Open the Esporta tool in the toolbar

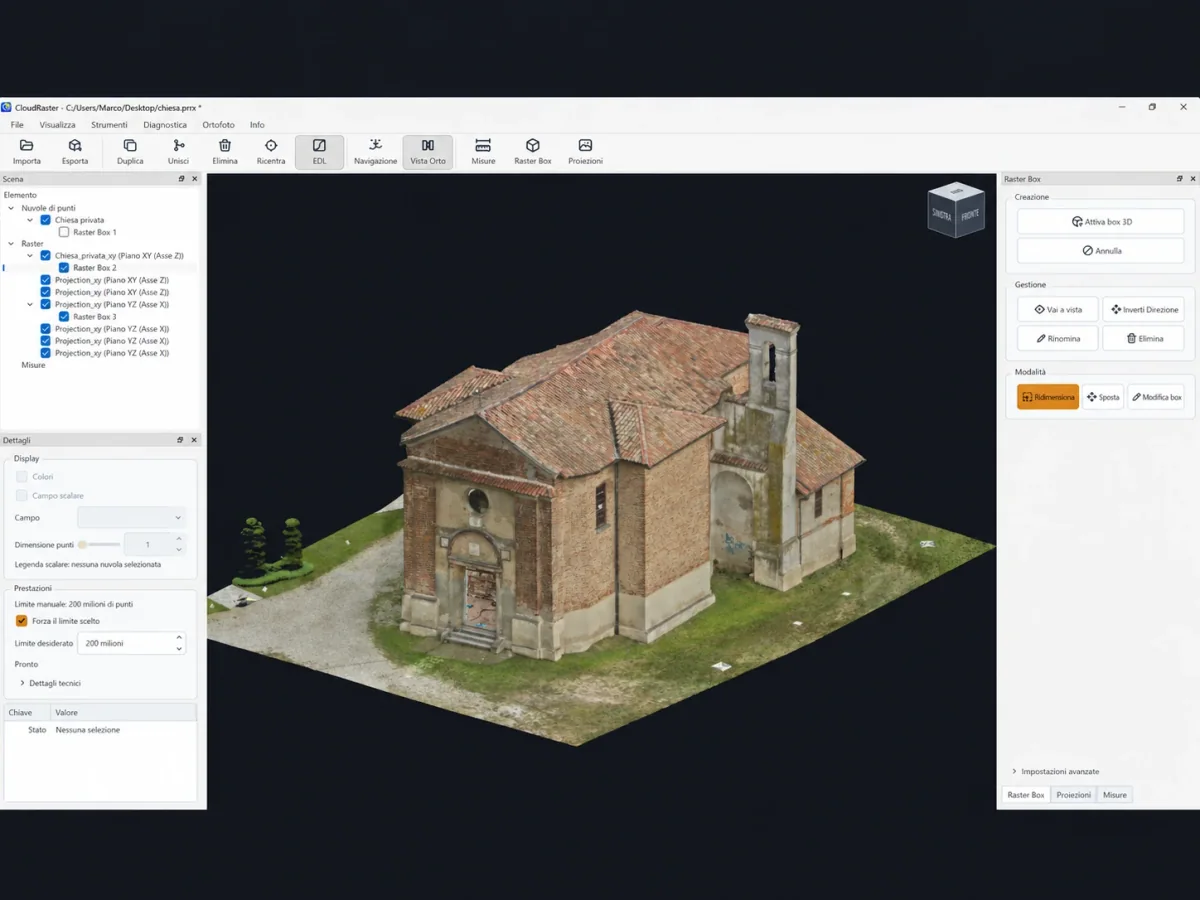[75, 152]
